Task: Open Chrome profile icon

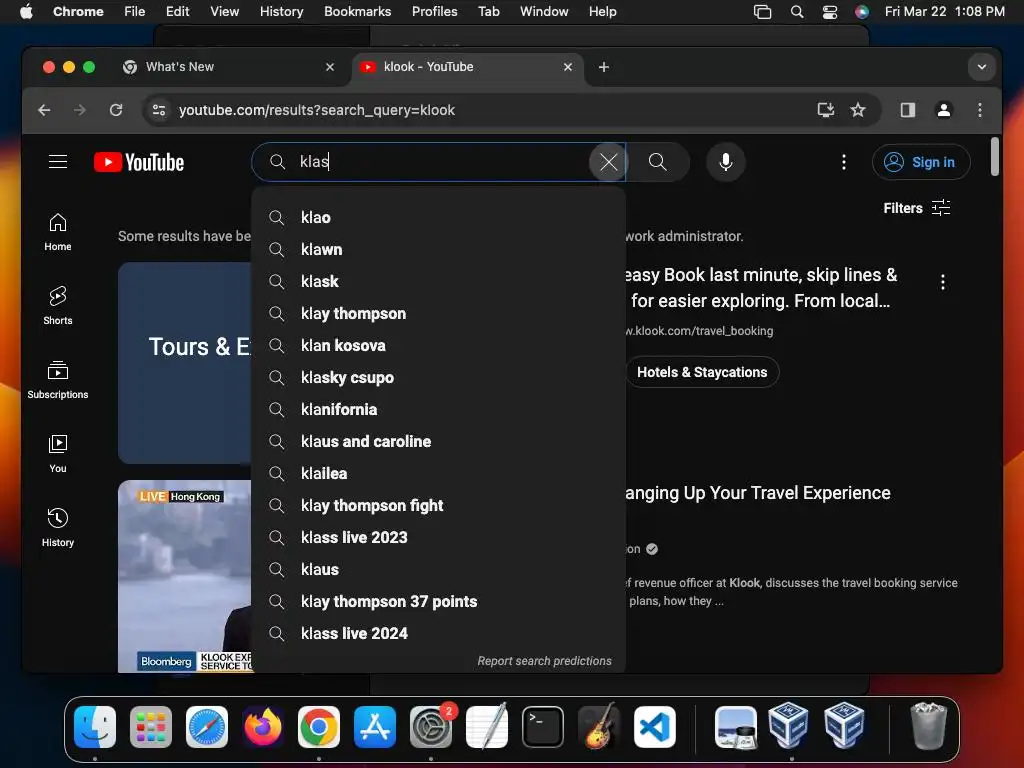Action: click(x=944, y=110)
